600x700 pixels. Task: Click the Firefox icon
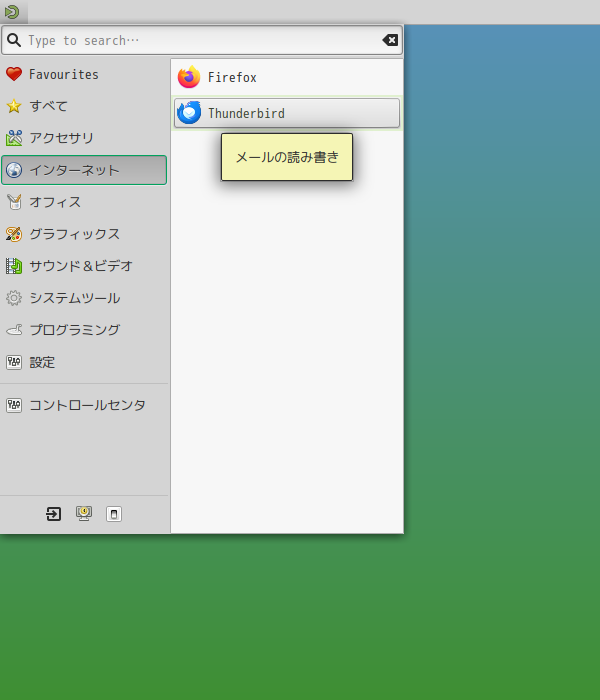(189, 77)
